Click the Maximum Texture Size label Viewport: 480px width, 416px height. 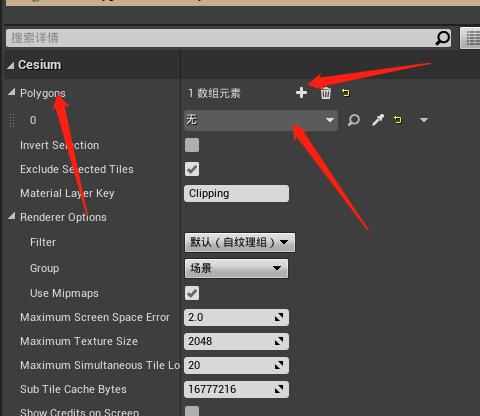(79, 341)
